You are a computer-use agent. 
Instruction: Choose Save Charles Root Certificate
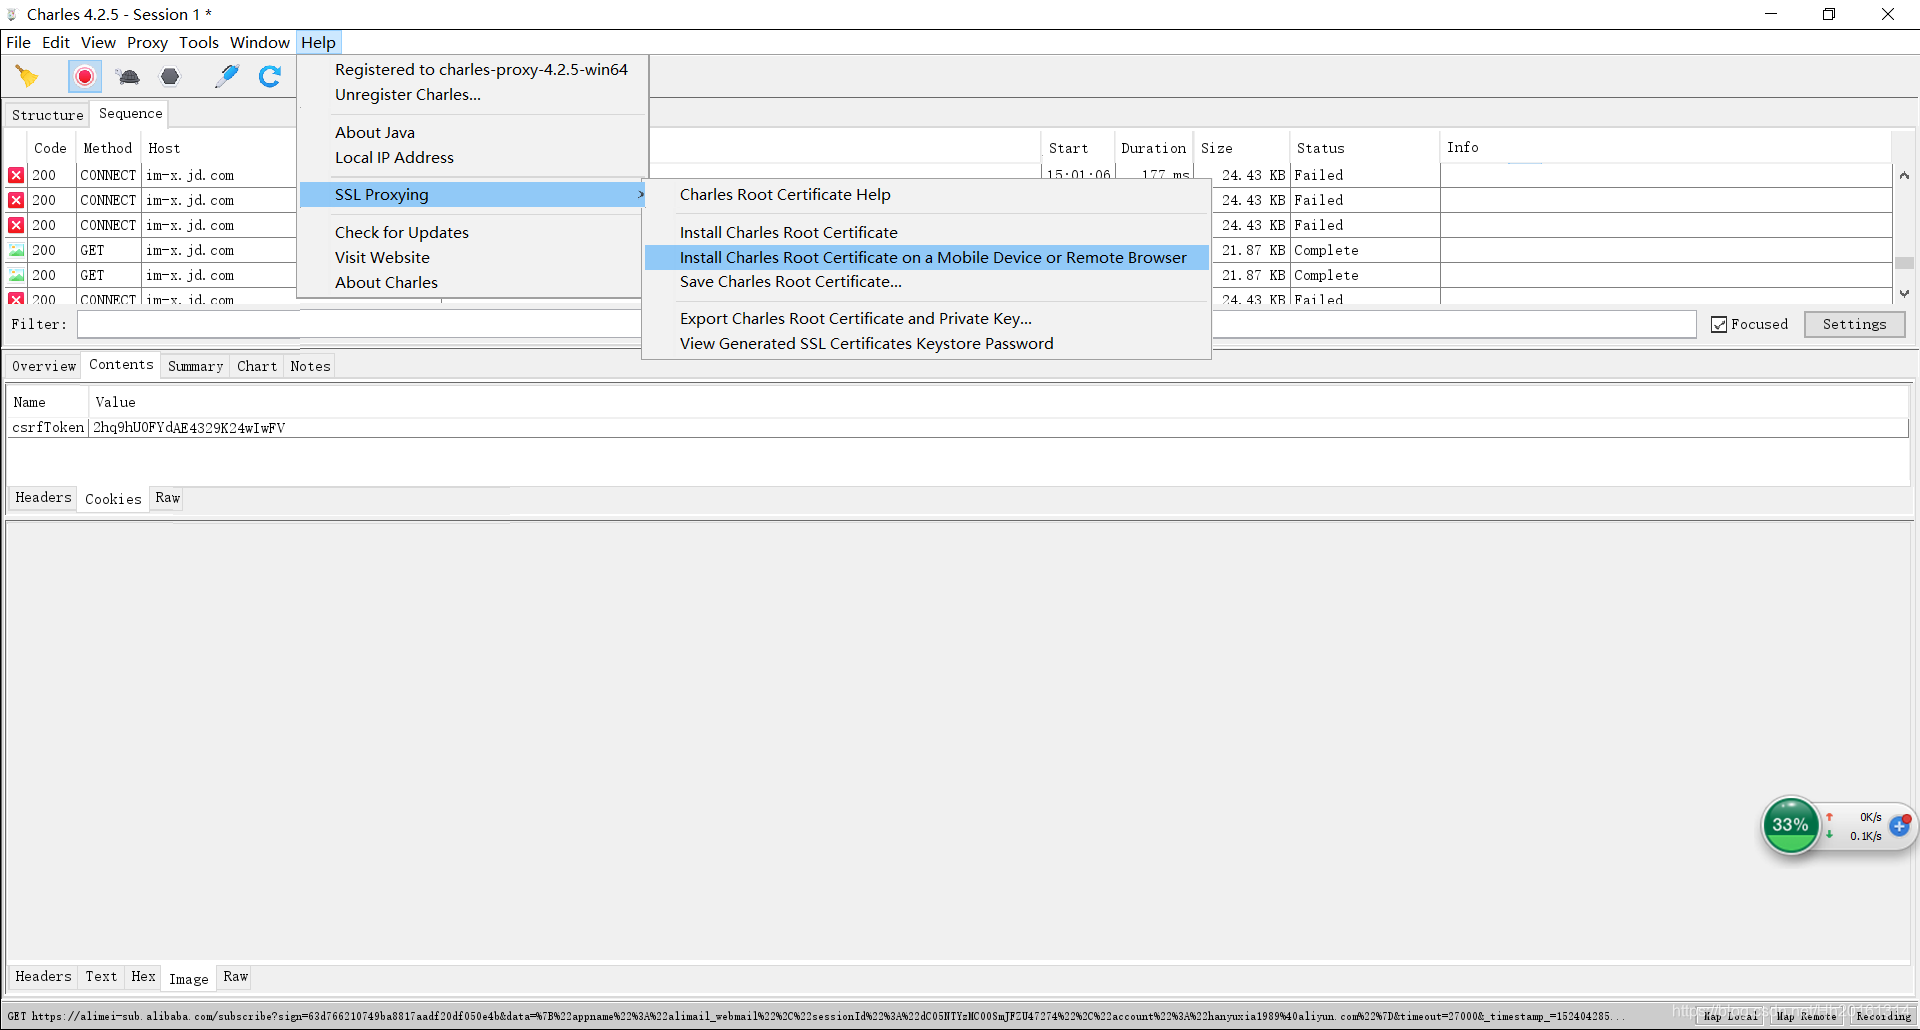(x=791, y=281)
